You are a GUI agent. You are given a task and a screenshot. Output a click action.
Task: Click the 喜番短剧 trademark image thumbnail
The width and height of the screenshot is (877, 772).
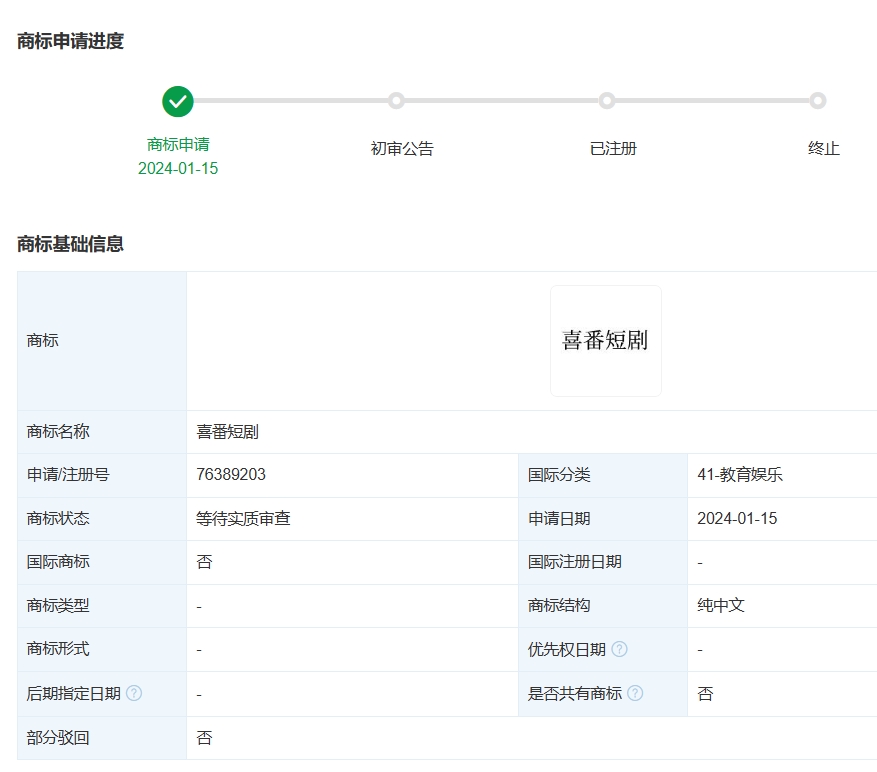point(606,341)
